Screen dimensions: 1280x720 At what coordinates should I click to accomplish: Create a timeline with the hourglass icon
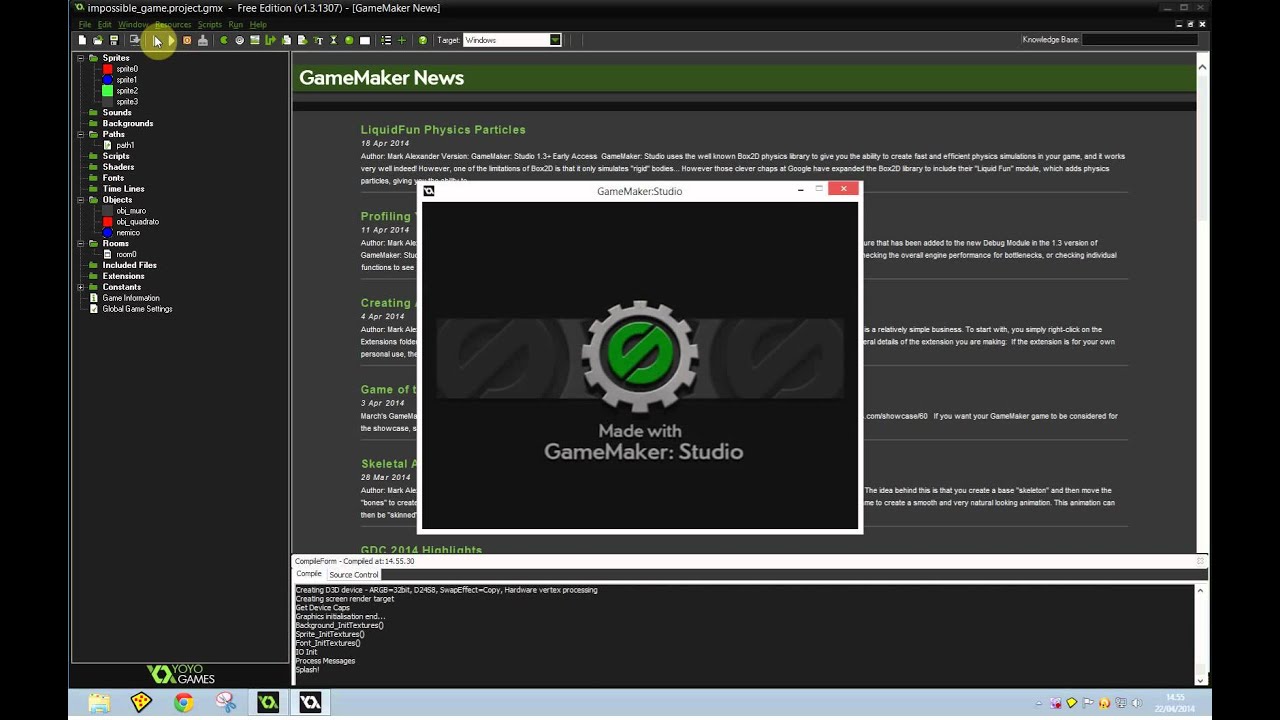[x=333, y=40]
